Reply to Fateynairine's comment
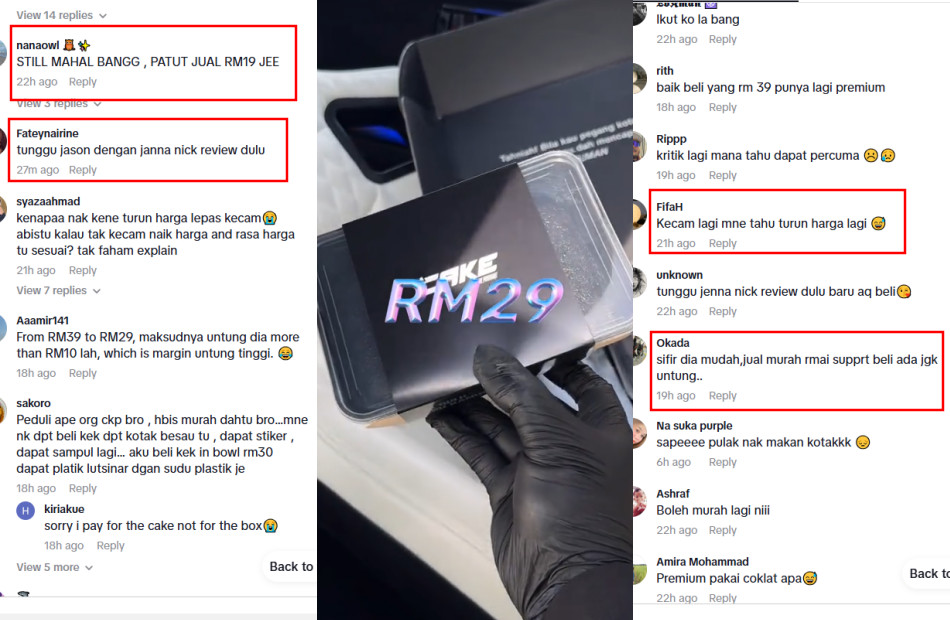 (82, 170)
